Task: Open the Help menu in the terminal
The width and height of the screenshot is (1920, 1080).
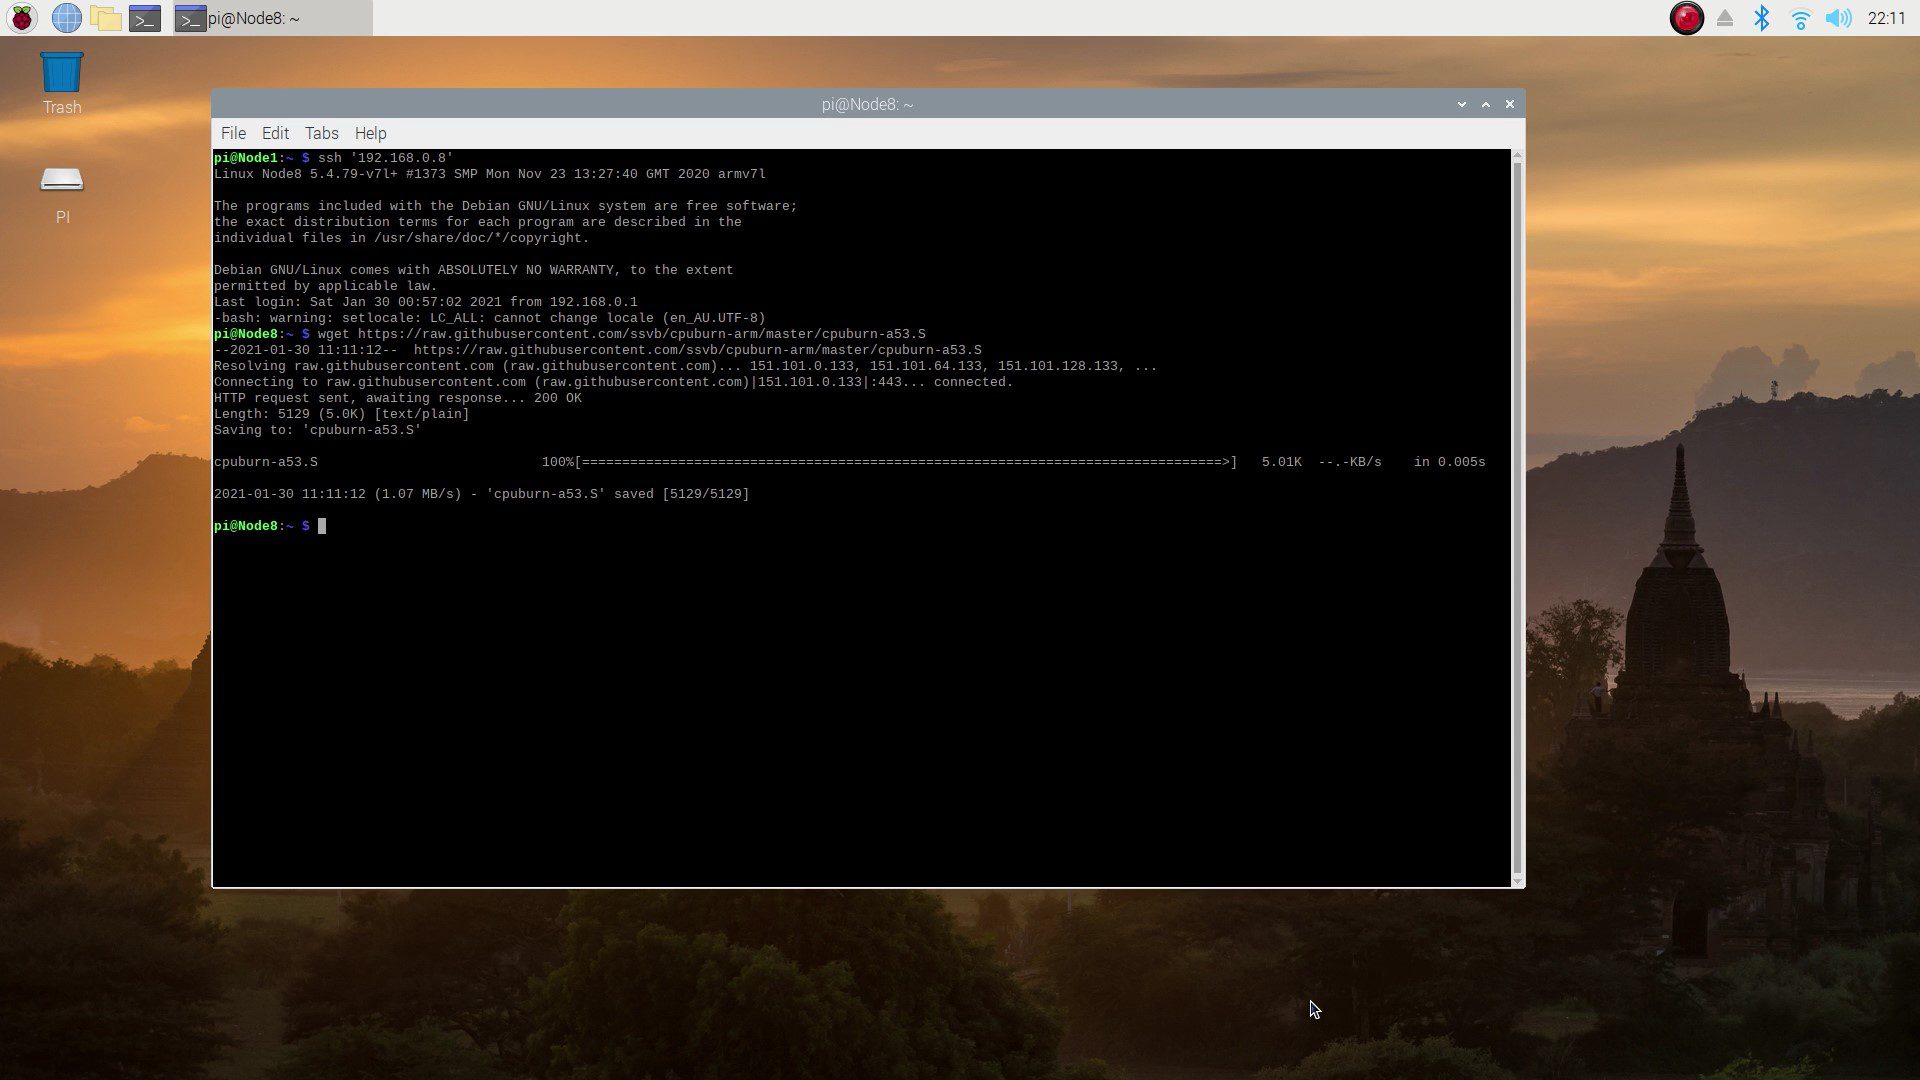Action: coord(370,132)
